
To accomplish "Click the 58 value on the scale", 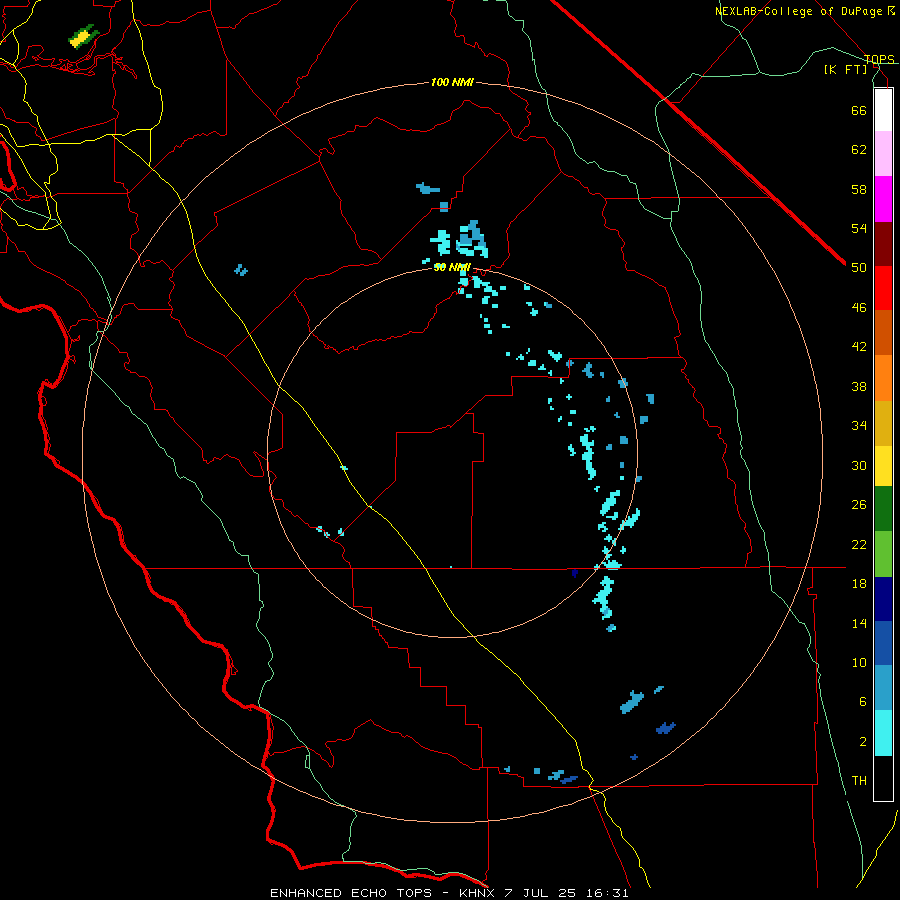I will pyautogui.click(x=859, y=189).
